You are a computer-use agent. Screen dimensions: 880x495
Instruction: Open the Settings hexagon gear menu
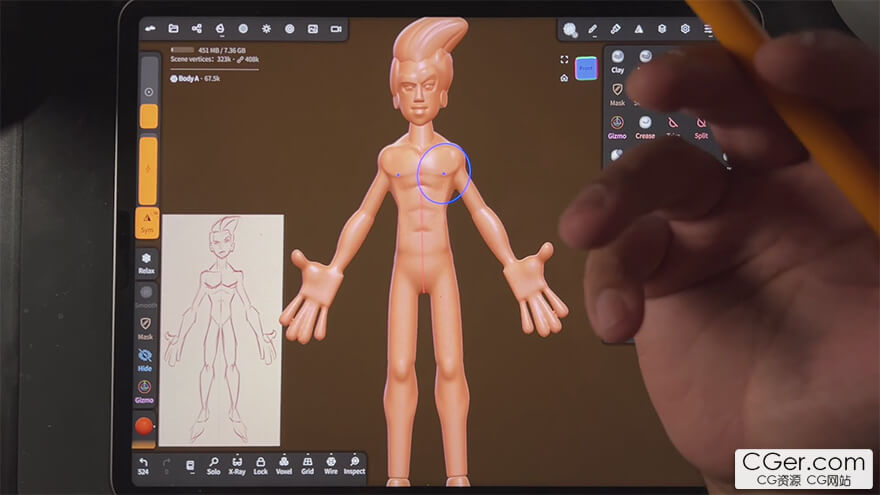click(x=685, y=29)
